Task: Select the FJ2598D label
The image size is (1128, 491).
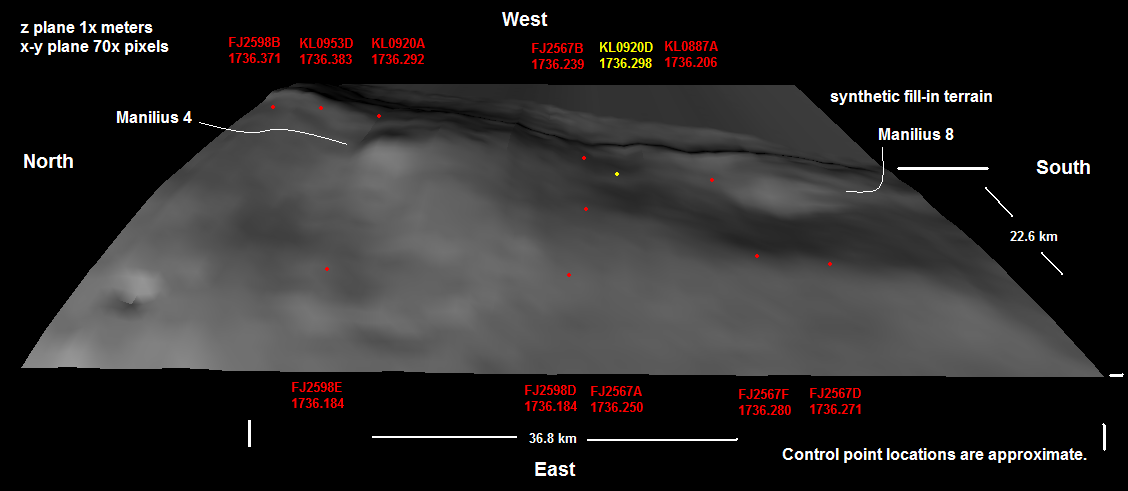Action: tap(551, 391)
